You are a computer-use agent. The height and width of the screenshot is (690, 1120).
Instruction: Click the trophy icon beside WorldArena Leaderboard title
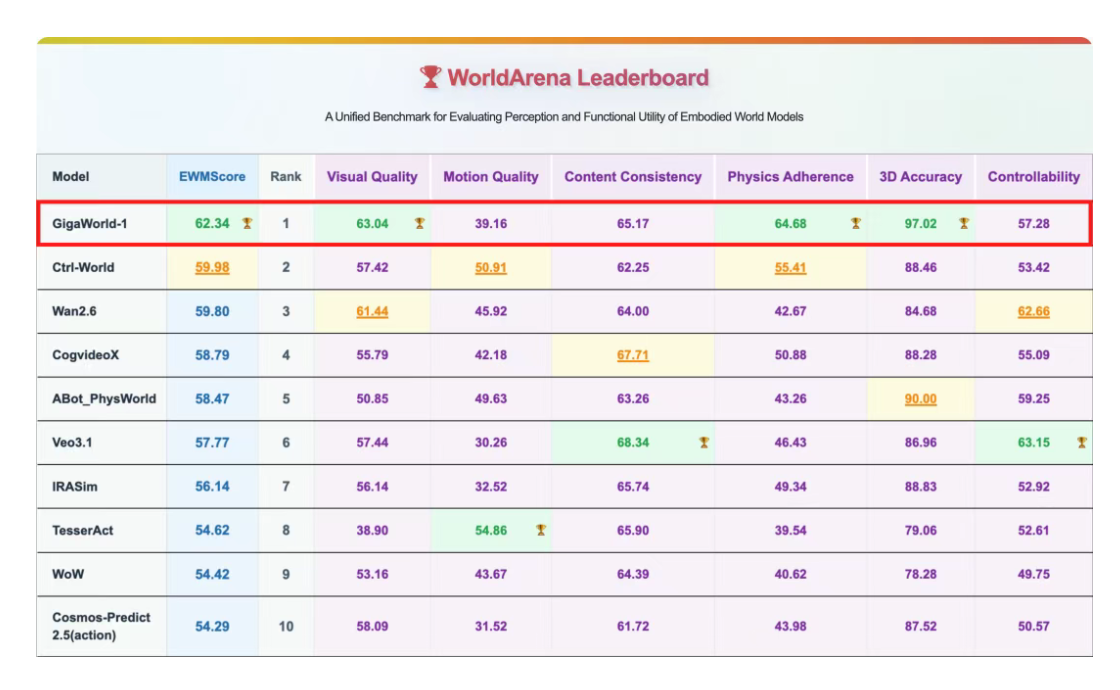point(430,77)
